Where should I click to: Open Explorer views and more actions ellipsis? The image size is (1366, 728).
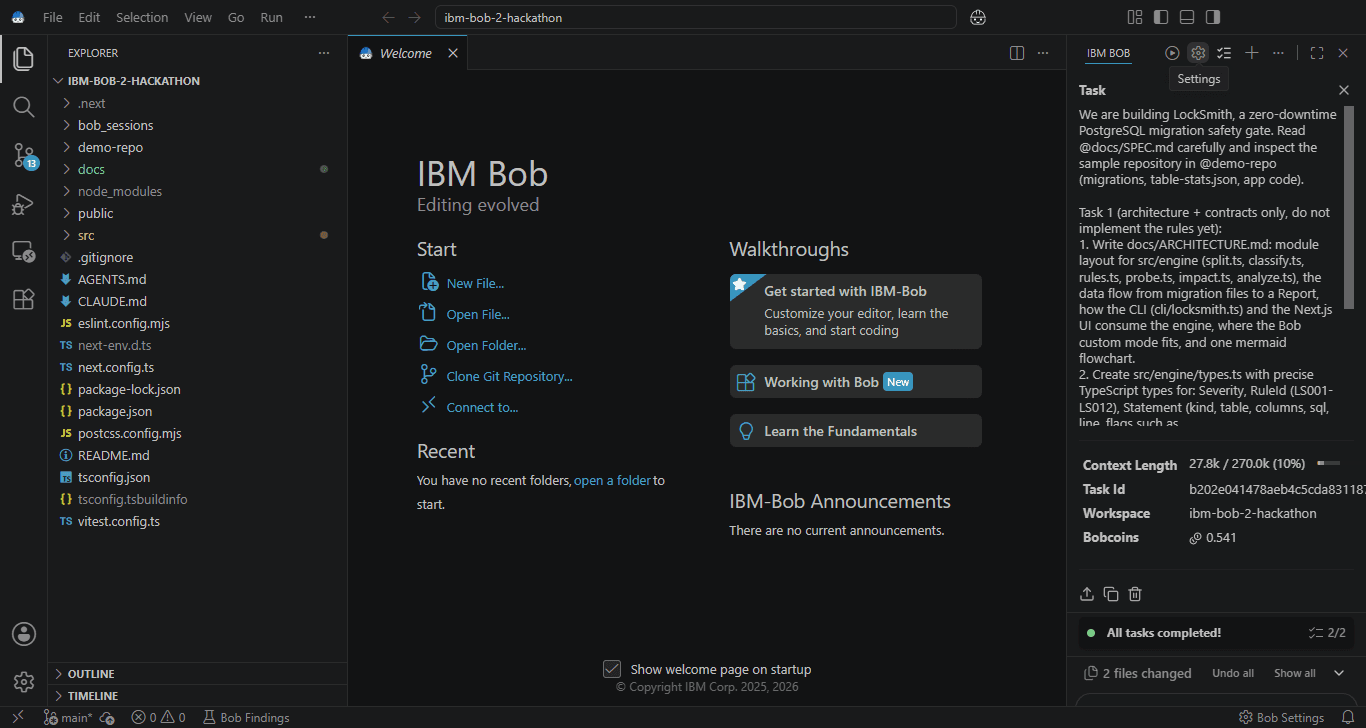(x=323, y=53)
